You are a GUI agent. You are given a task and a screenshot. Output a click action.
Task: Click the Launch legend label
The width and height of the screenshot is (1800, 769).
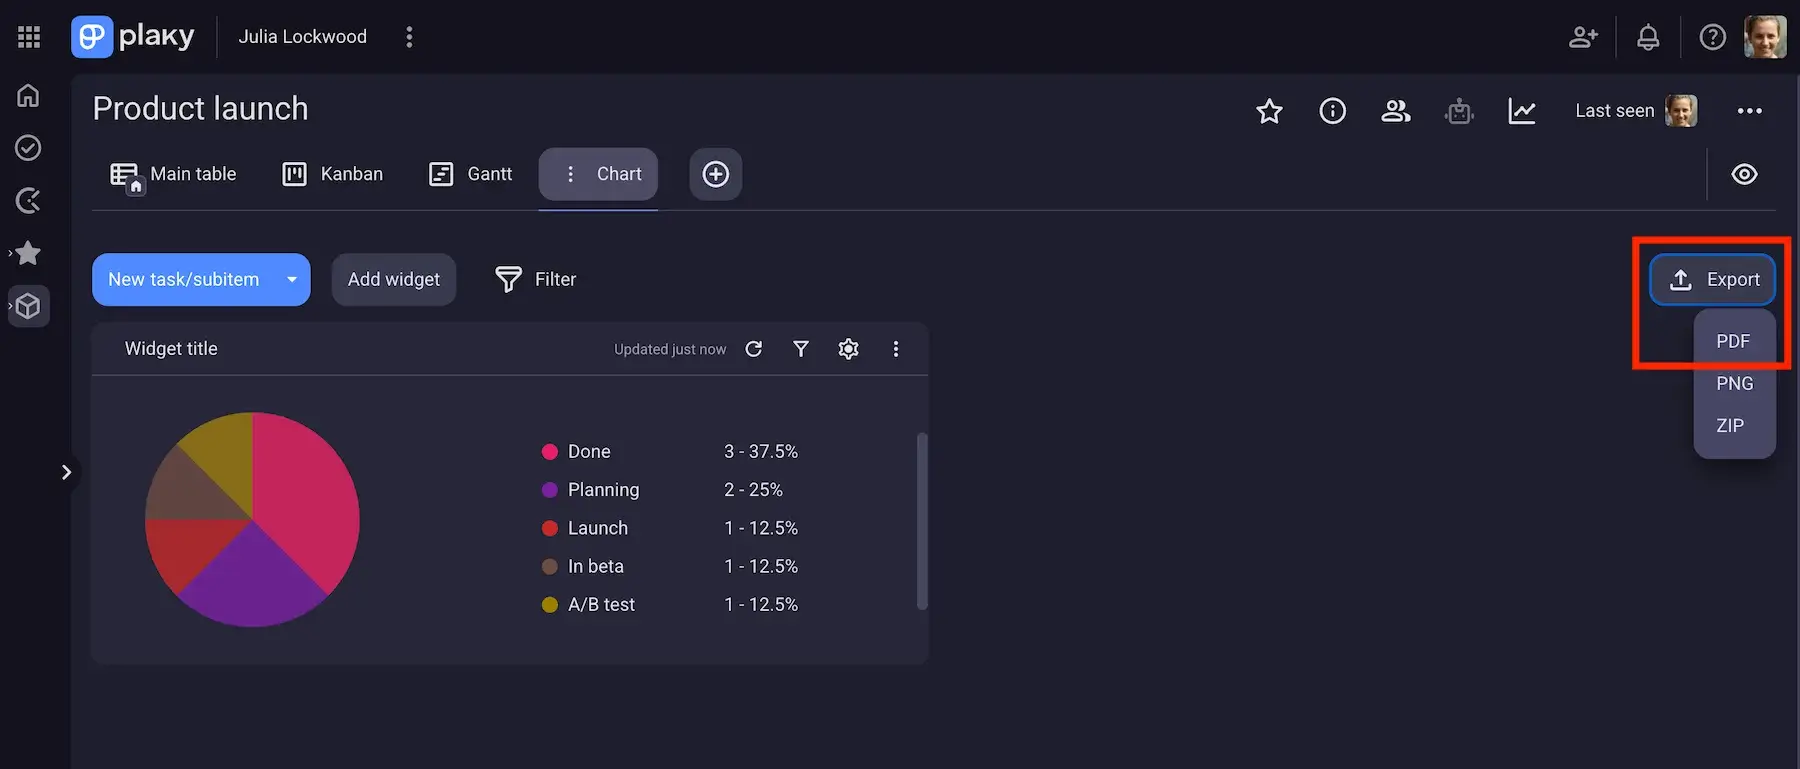(x=598, y=528)
